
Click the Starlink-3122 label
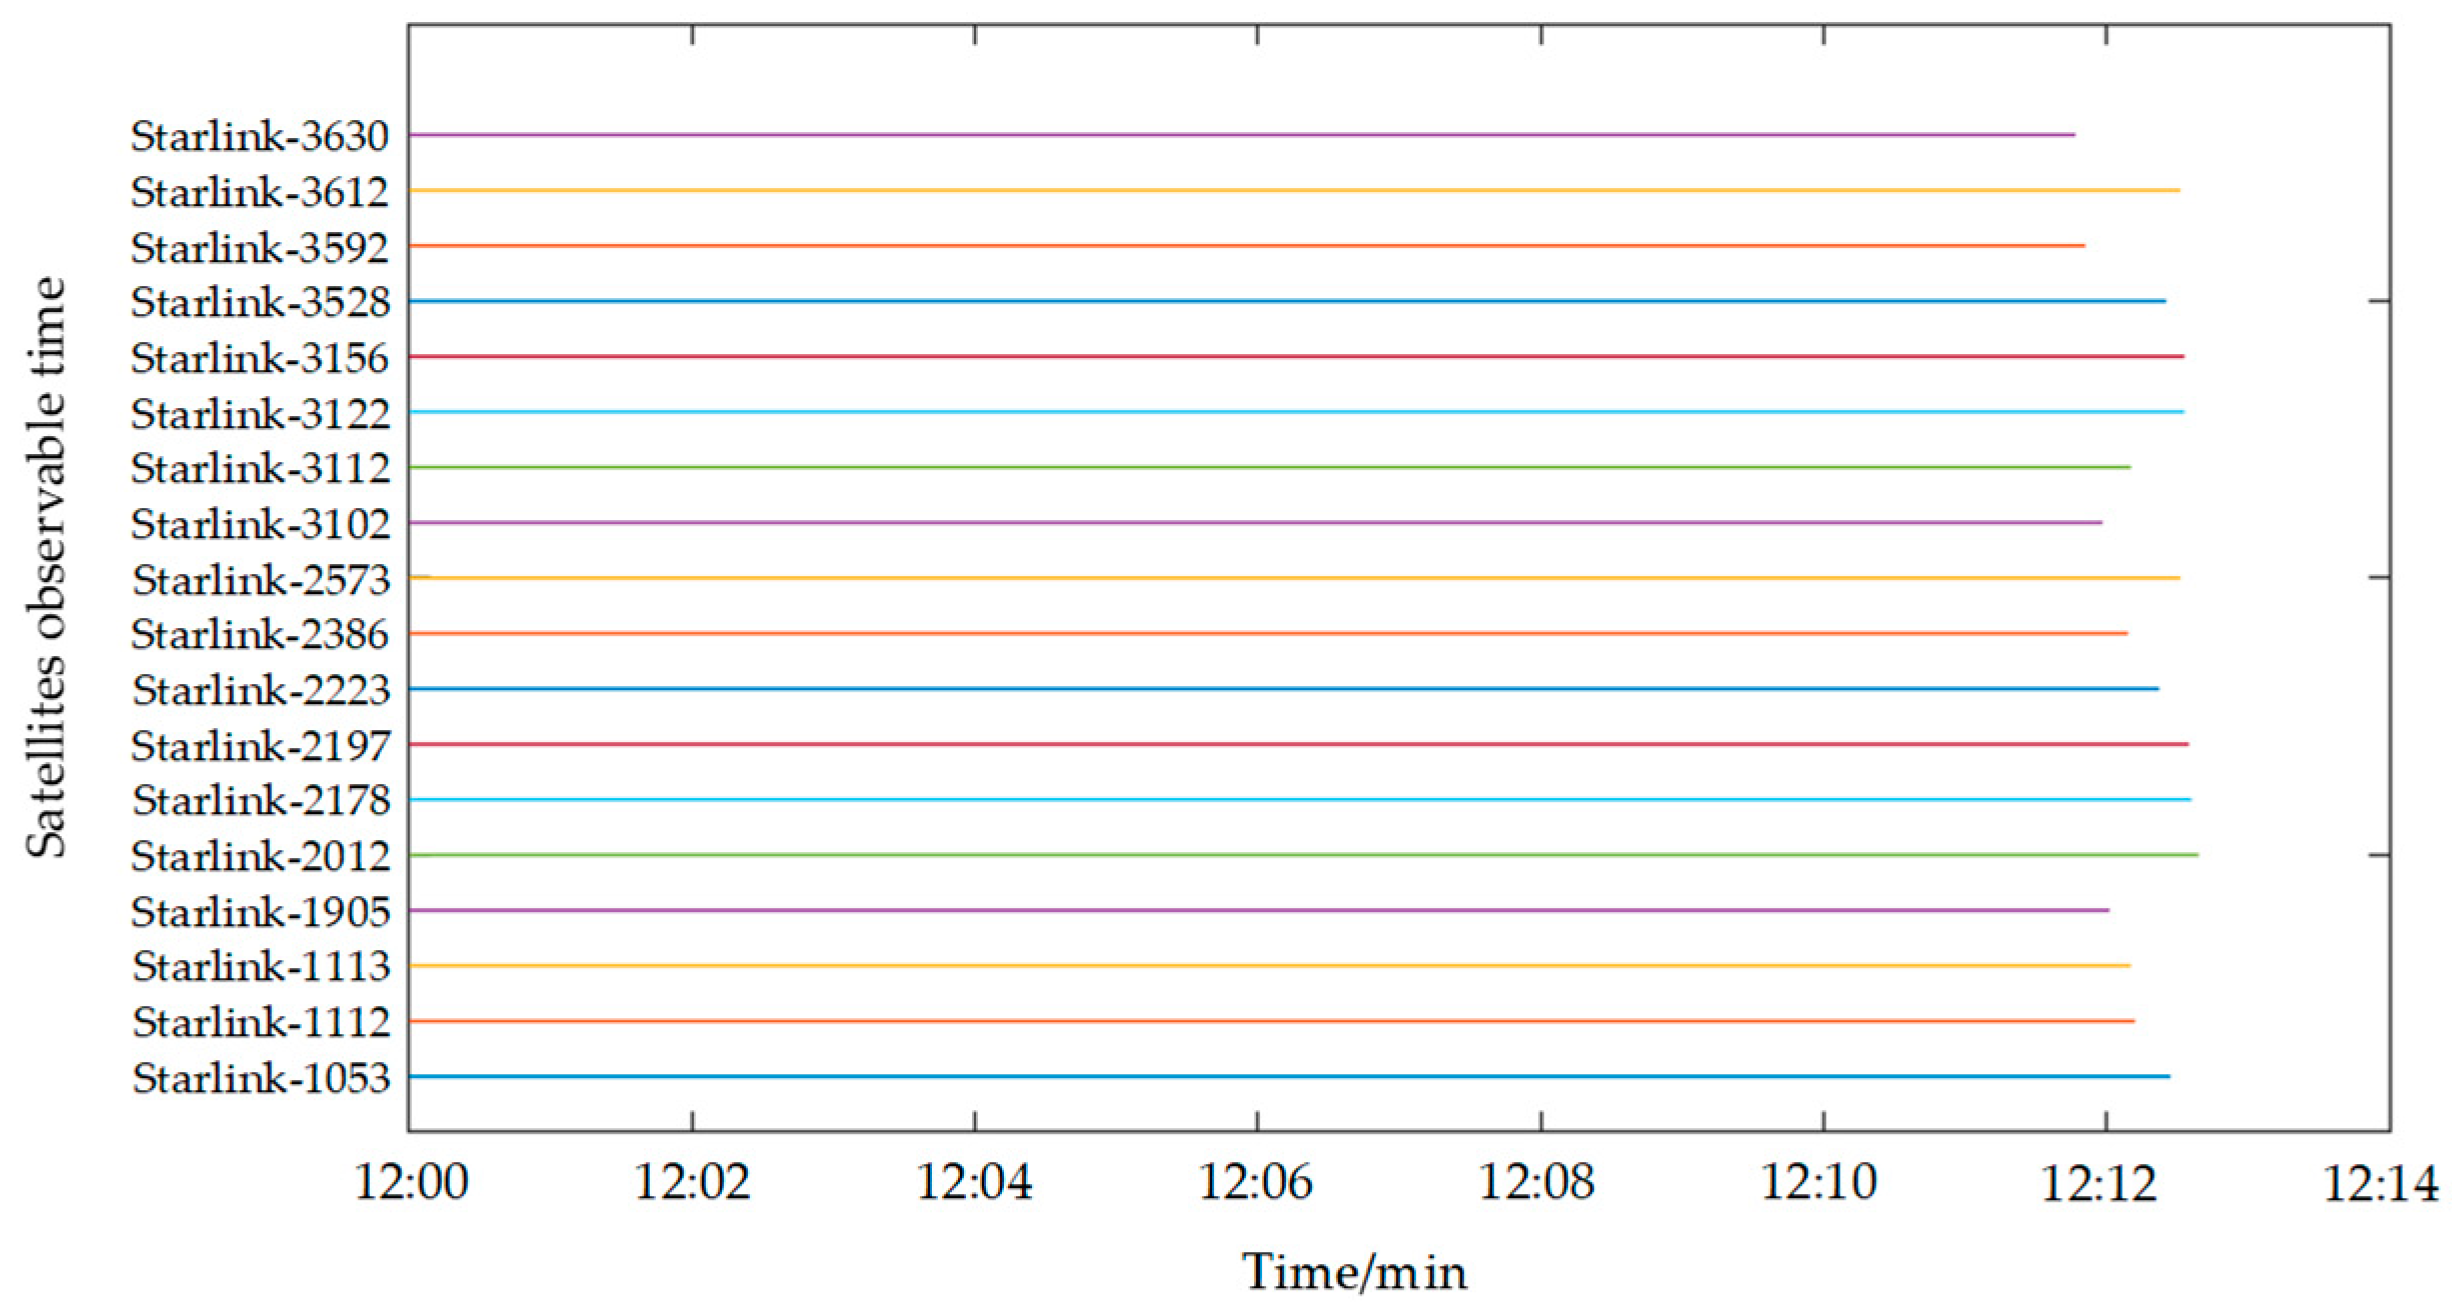point(259,413)
